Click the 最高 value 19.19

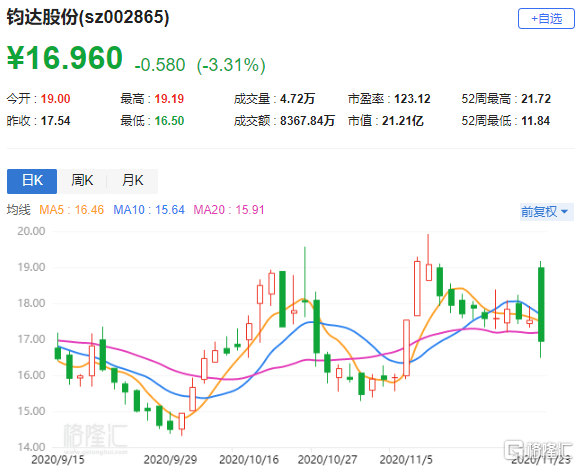(x=169, y=99)
